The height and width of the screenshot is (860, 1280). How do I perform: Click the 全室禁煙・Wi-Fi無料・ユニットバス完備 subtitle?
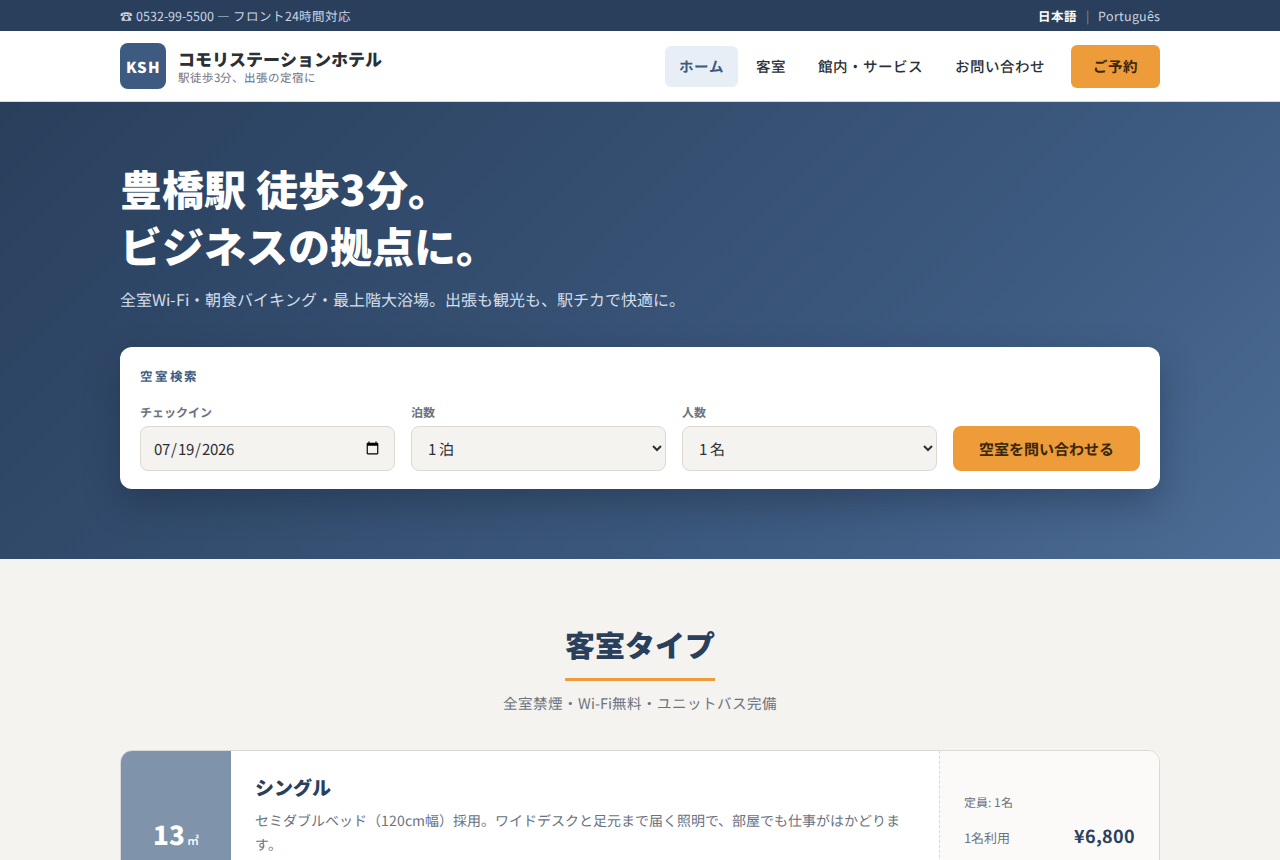tap(640, 703)
